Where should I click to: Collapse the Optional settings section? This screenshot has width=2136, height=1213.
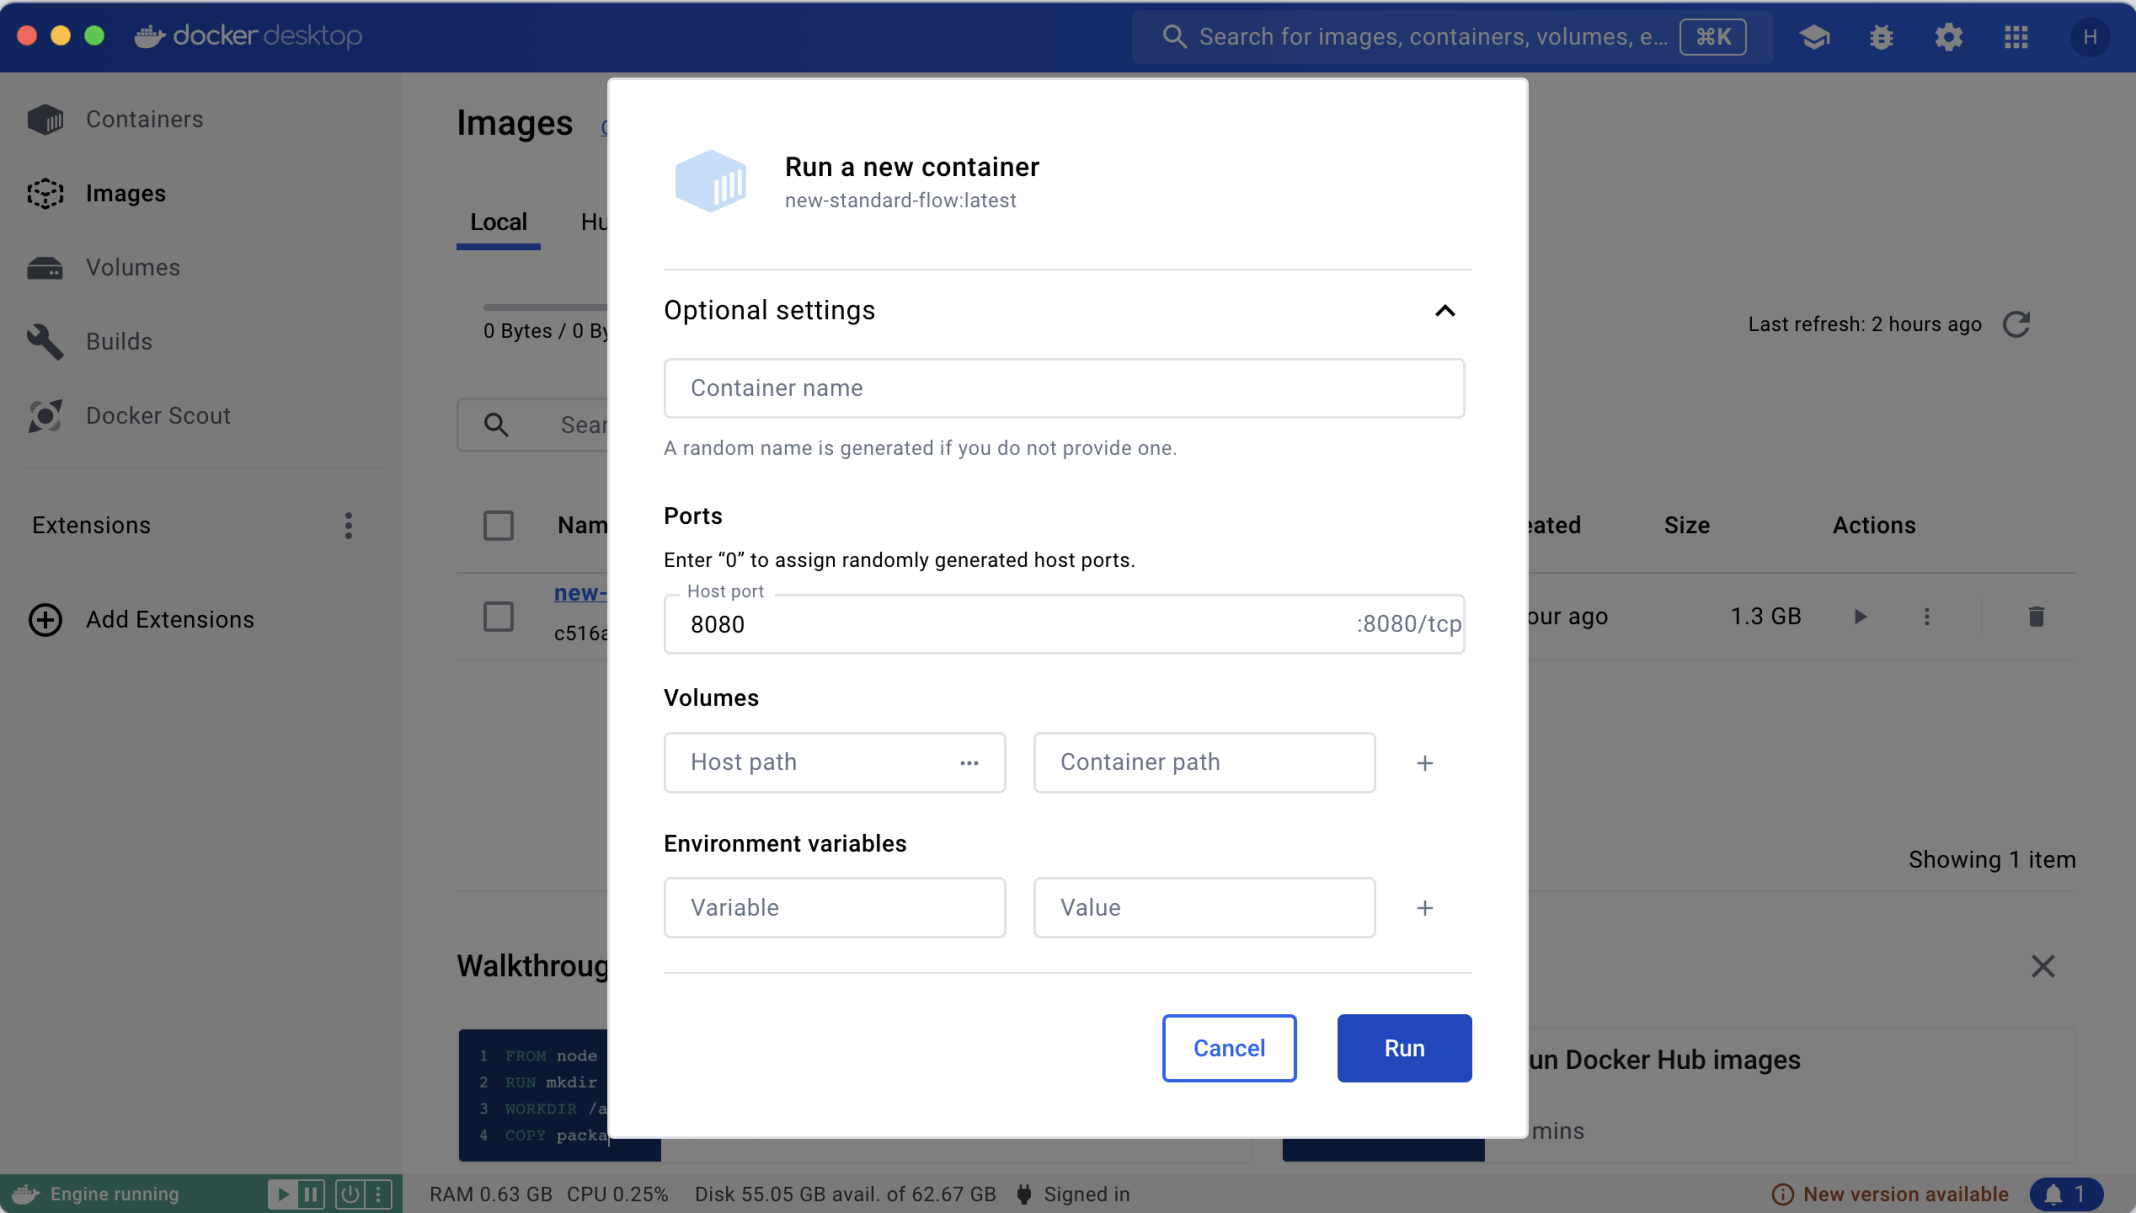coord(1444,311)
